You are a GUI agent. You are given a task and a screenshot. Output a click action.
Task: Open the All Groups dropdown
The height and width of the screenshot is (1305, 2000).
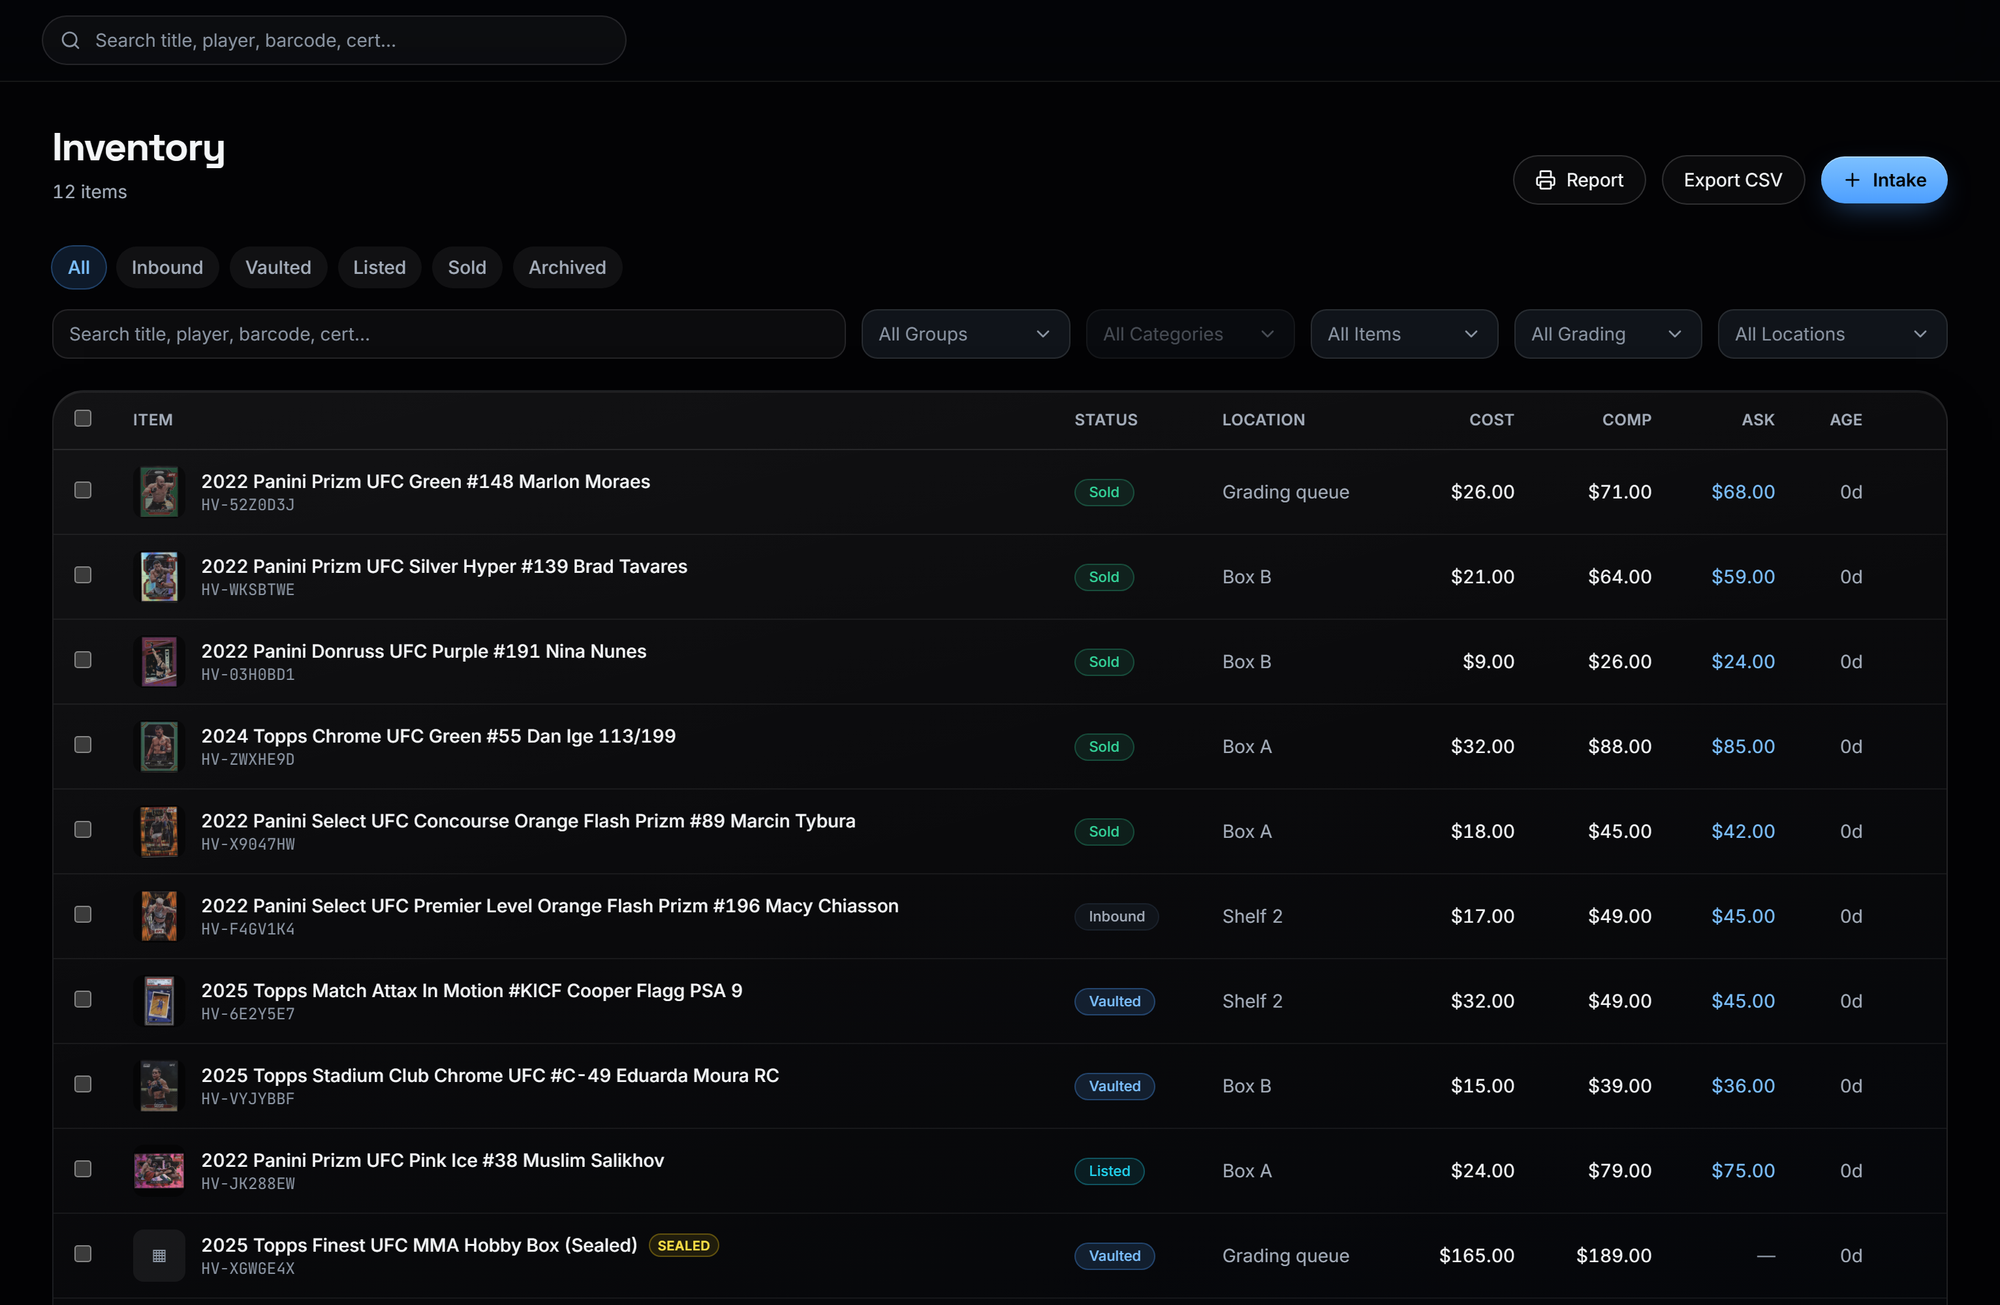965,334
